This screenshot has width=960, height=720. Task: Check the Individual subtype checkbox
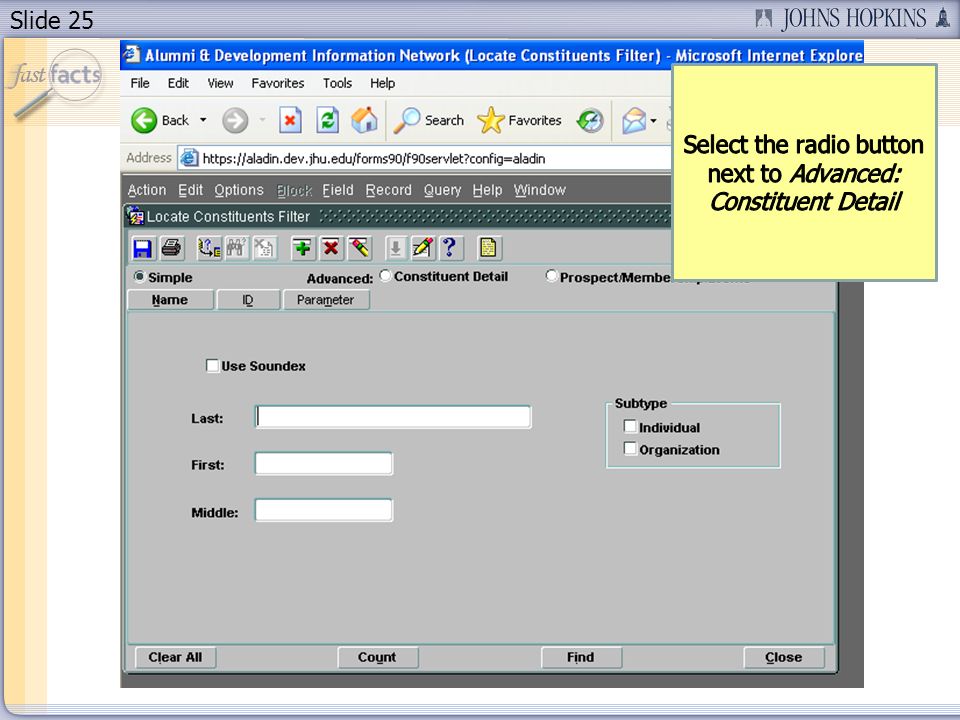click(630, 426)
